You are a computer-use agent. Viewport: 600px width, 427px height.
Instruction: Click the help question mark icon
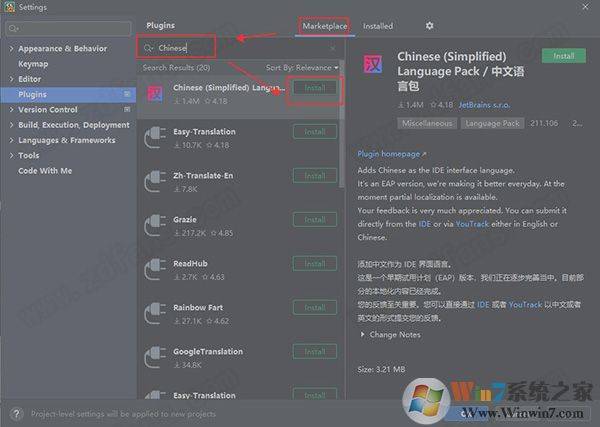[x=16, y=414]
